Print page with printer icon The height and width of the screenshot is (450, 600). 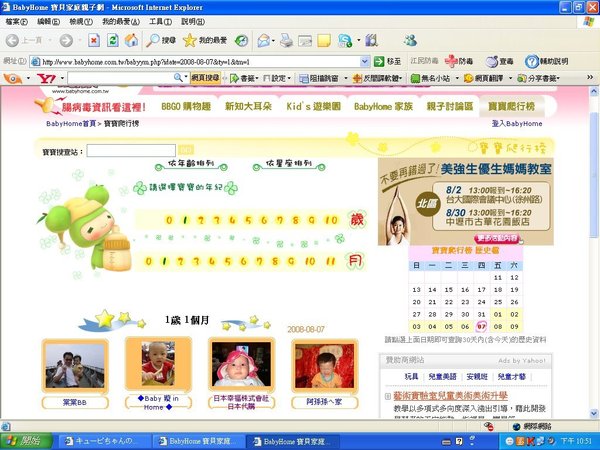pos(286,40)
